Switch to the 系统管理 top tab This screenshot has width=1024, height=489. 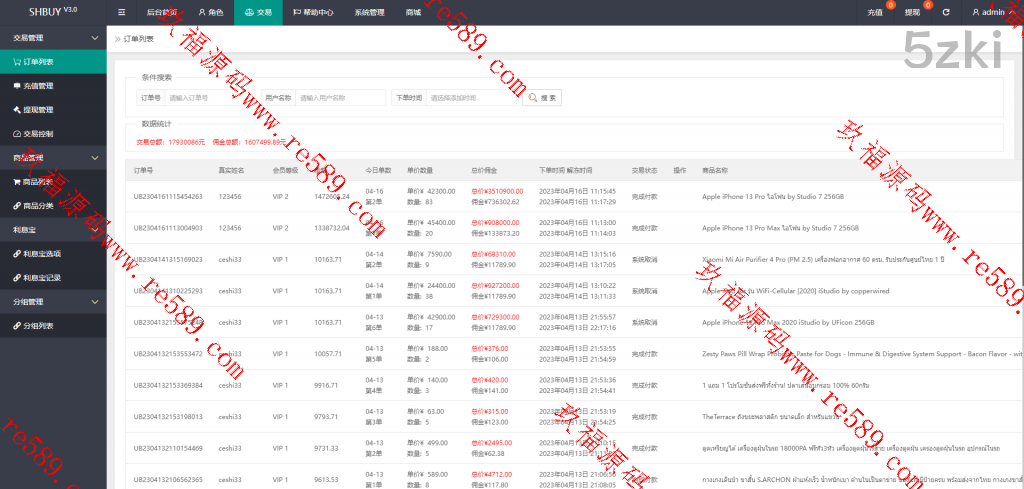pyautogui.click(x=368, y=13)
